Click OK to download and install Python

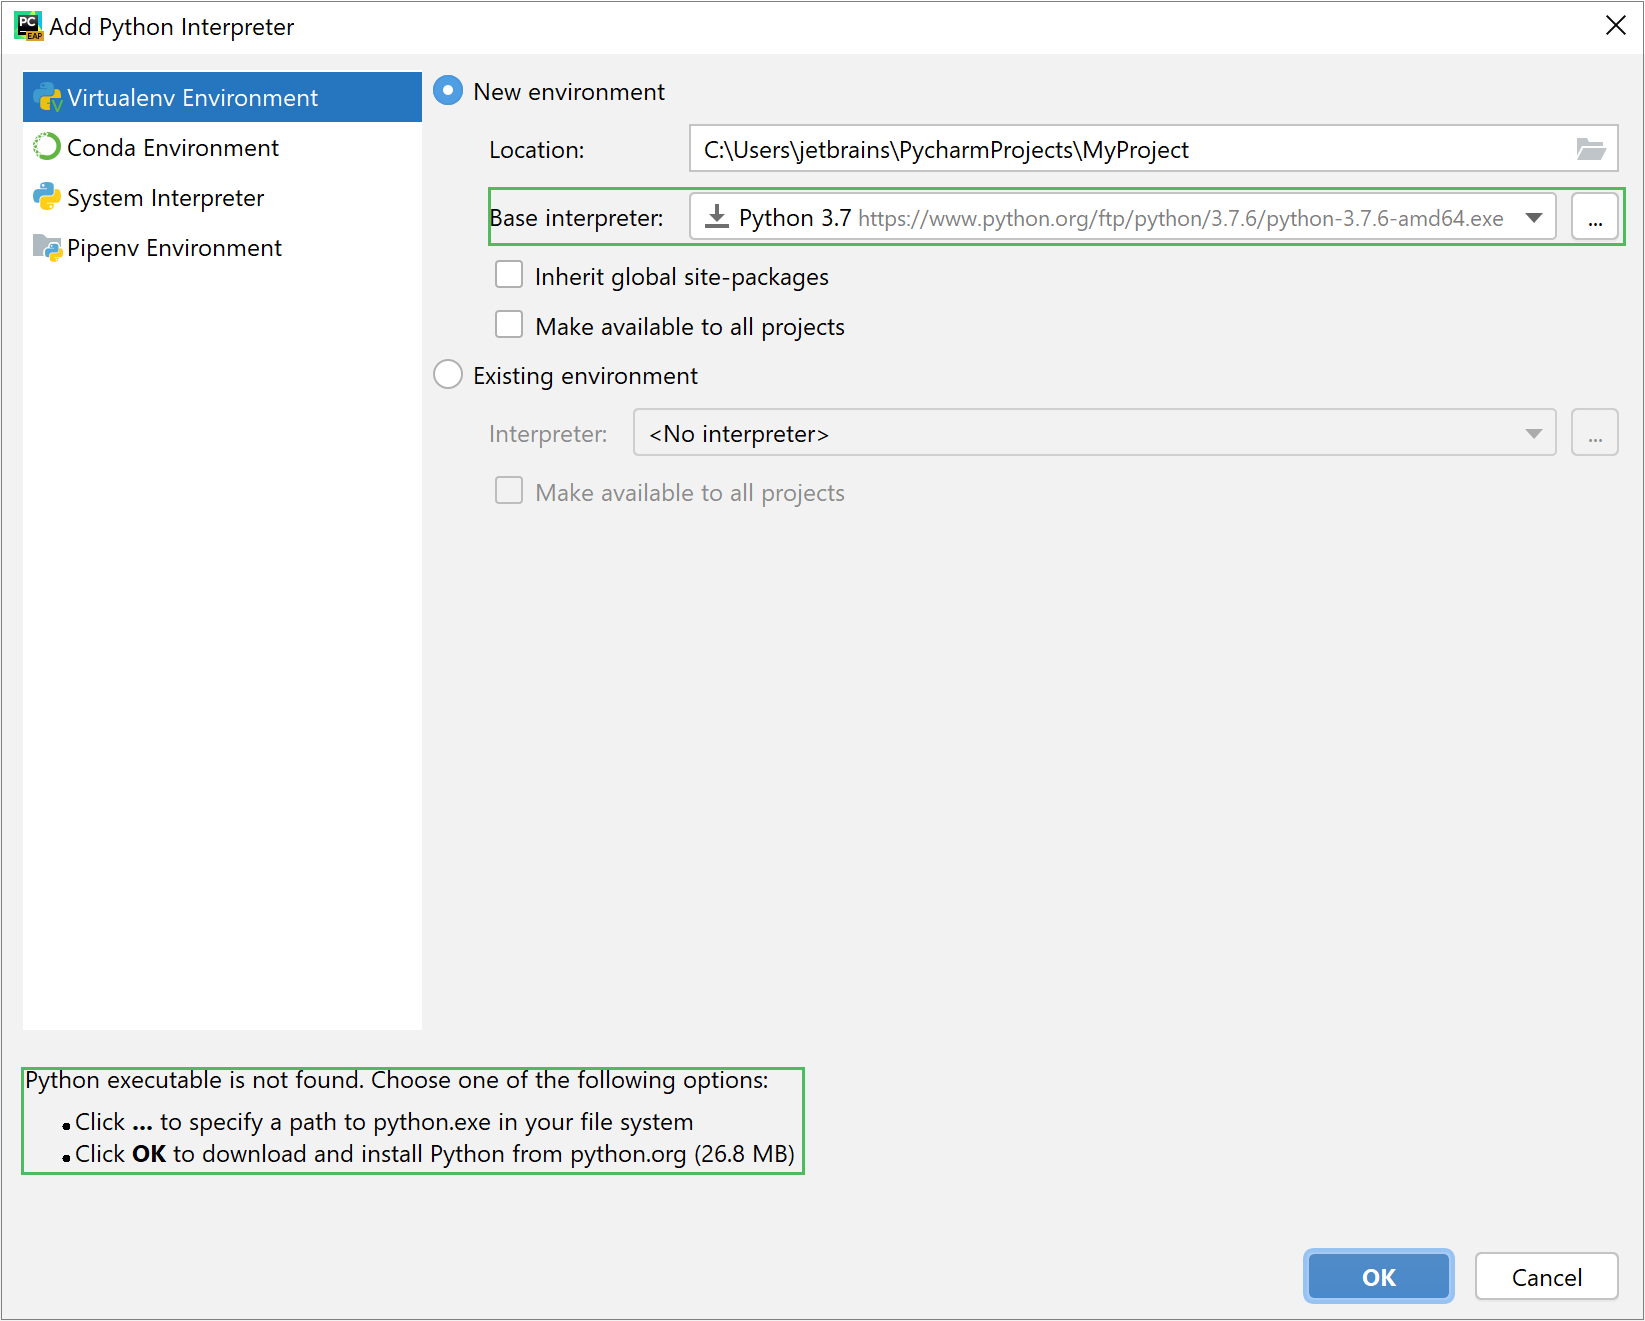1378,1277
